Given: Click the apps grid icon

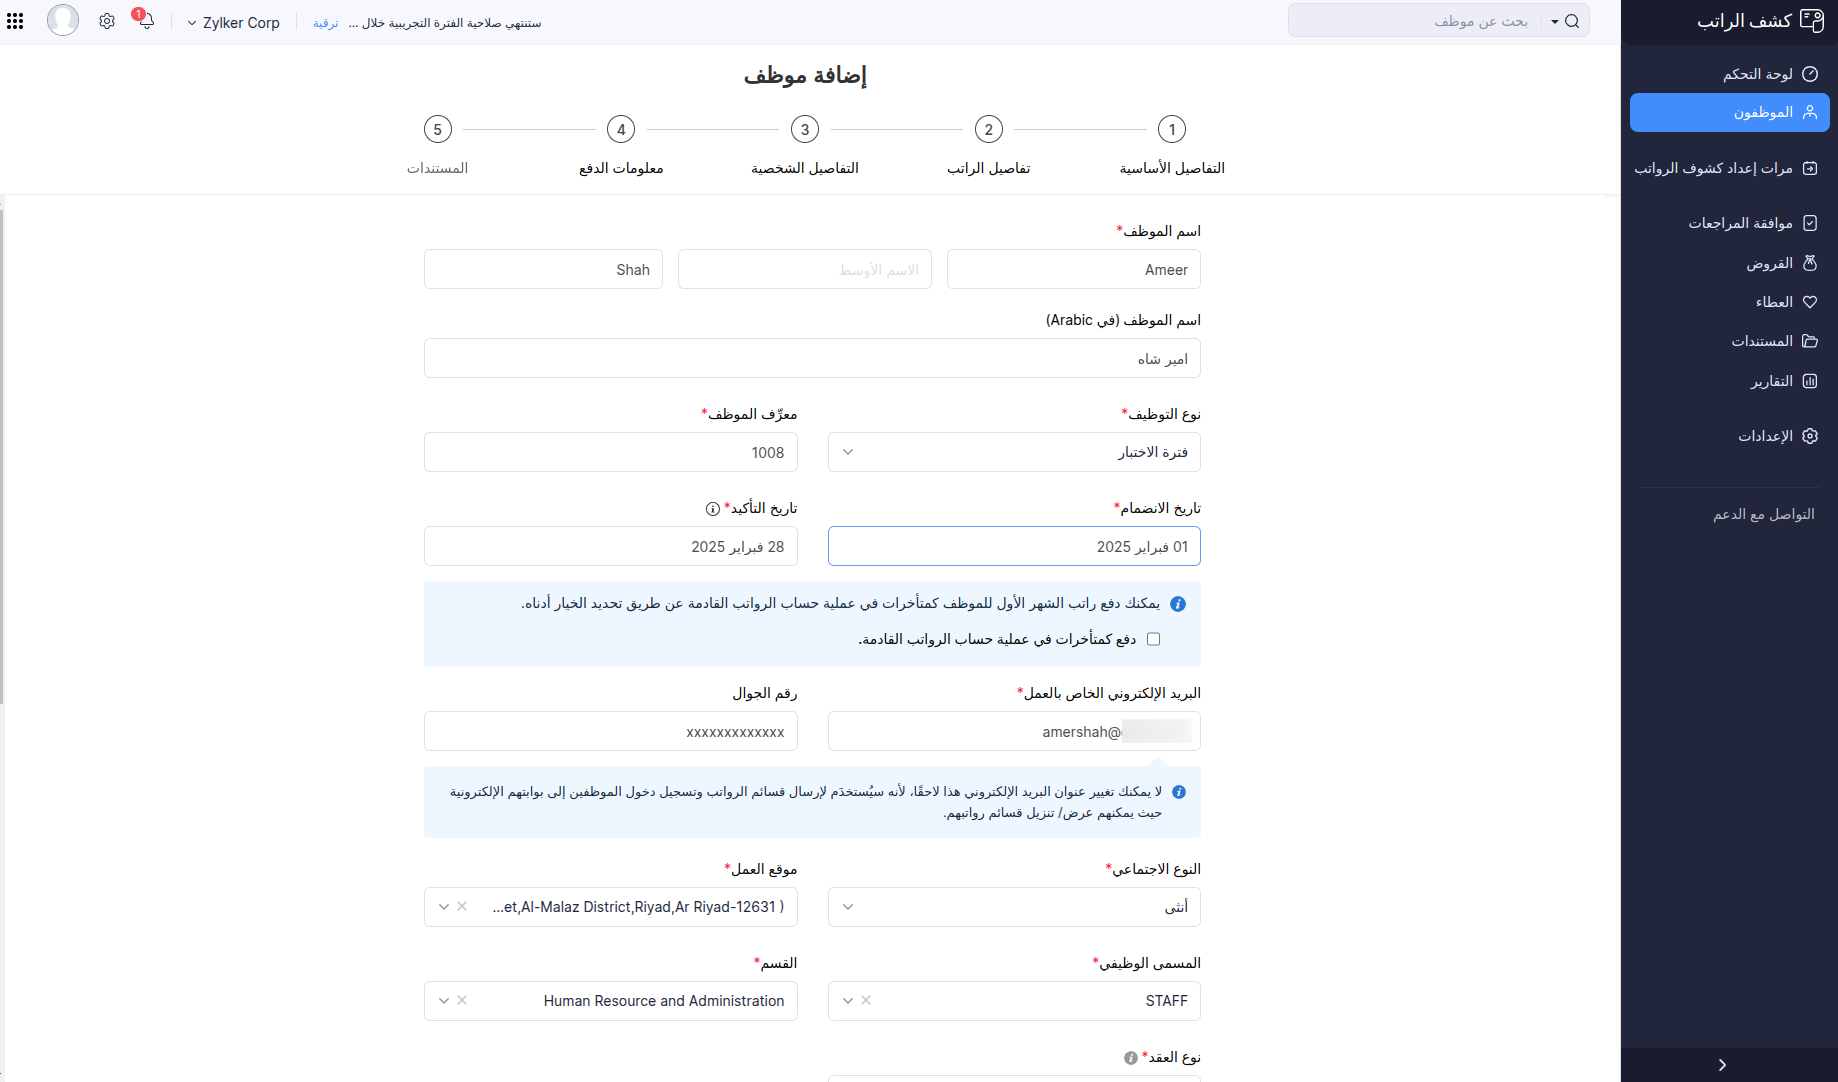Looking at the screenshot, I should pos(15,20).
